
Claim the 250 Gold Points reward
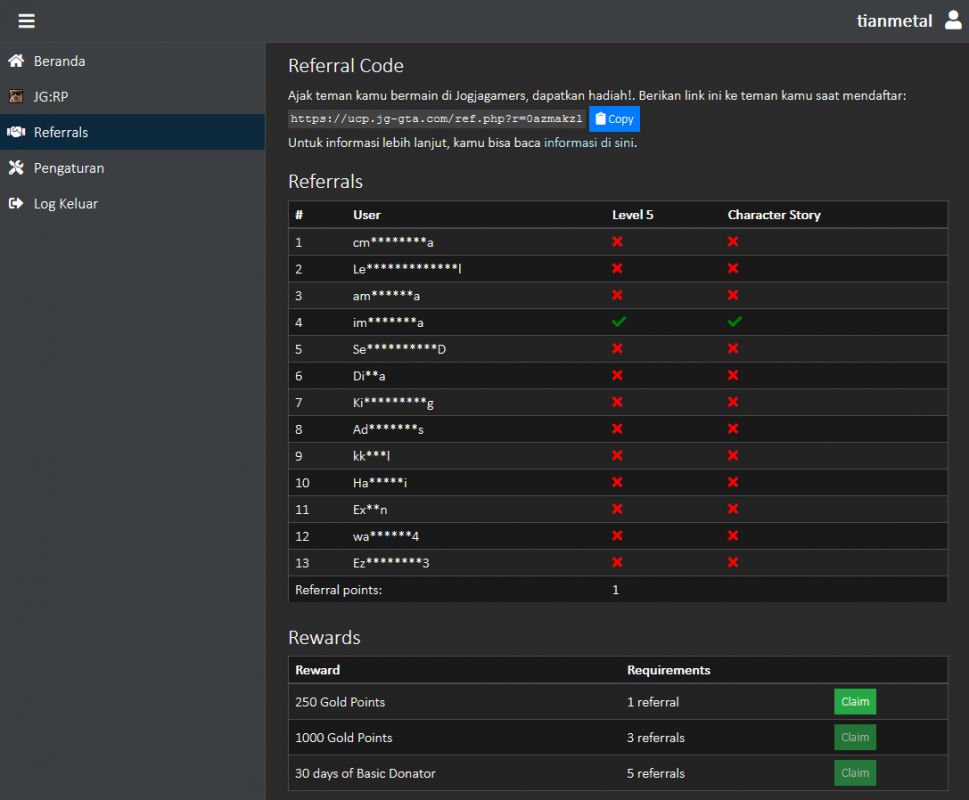[855, 702]
